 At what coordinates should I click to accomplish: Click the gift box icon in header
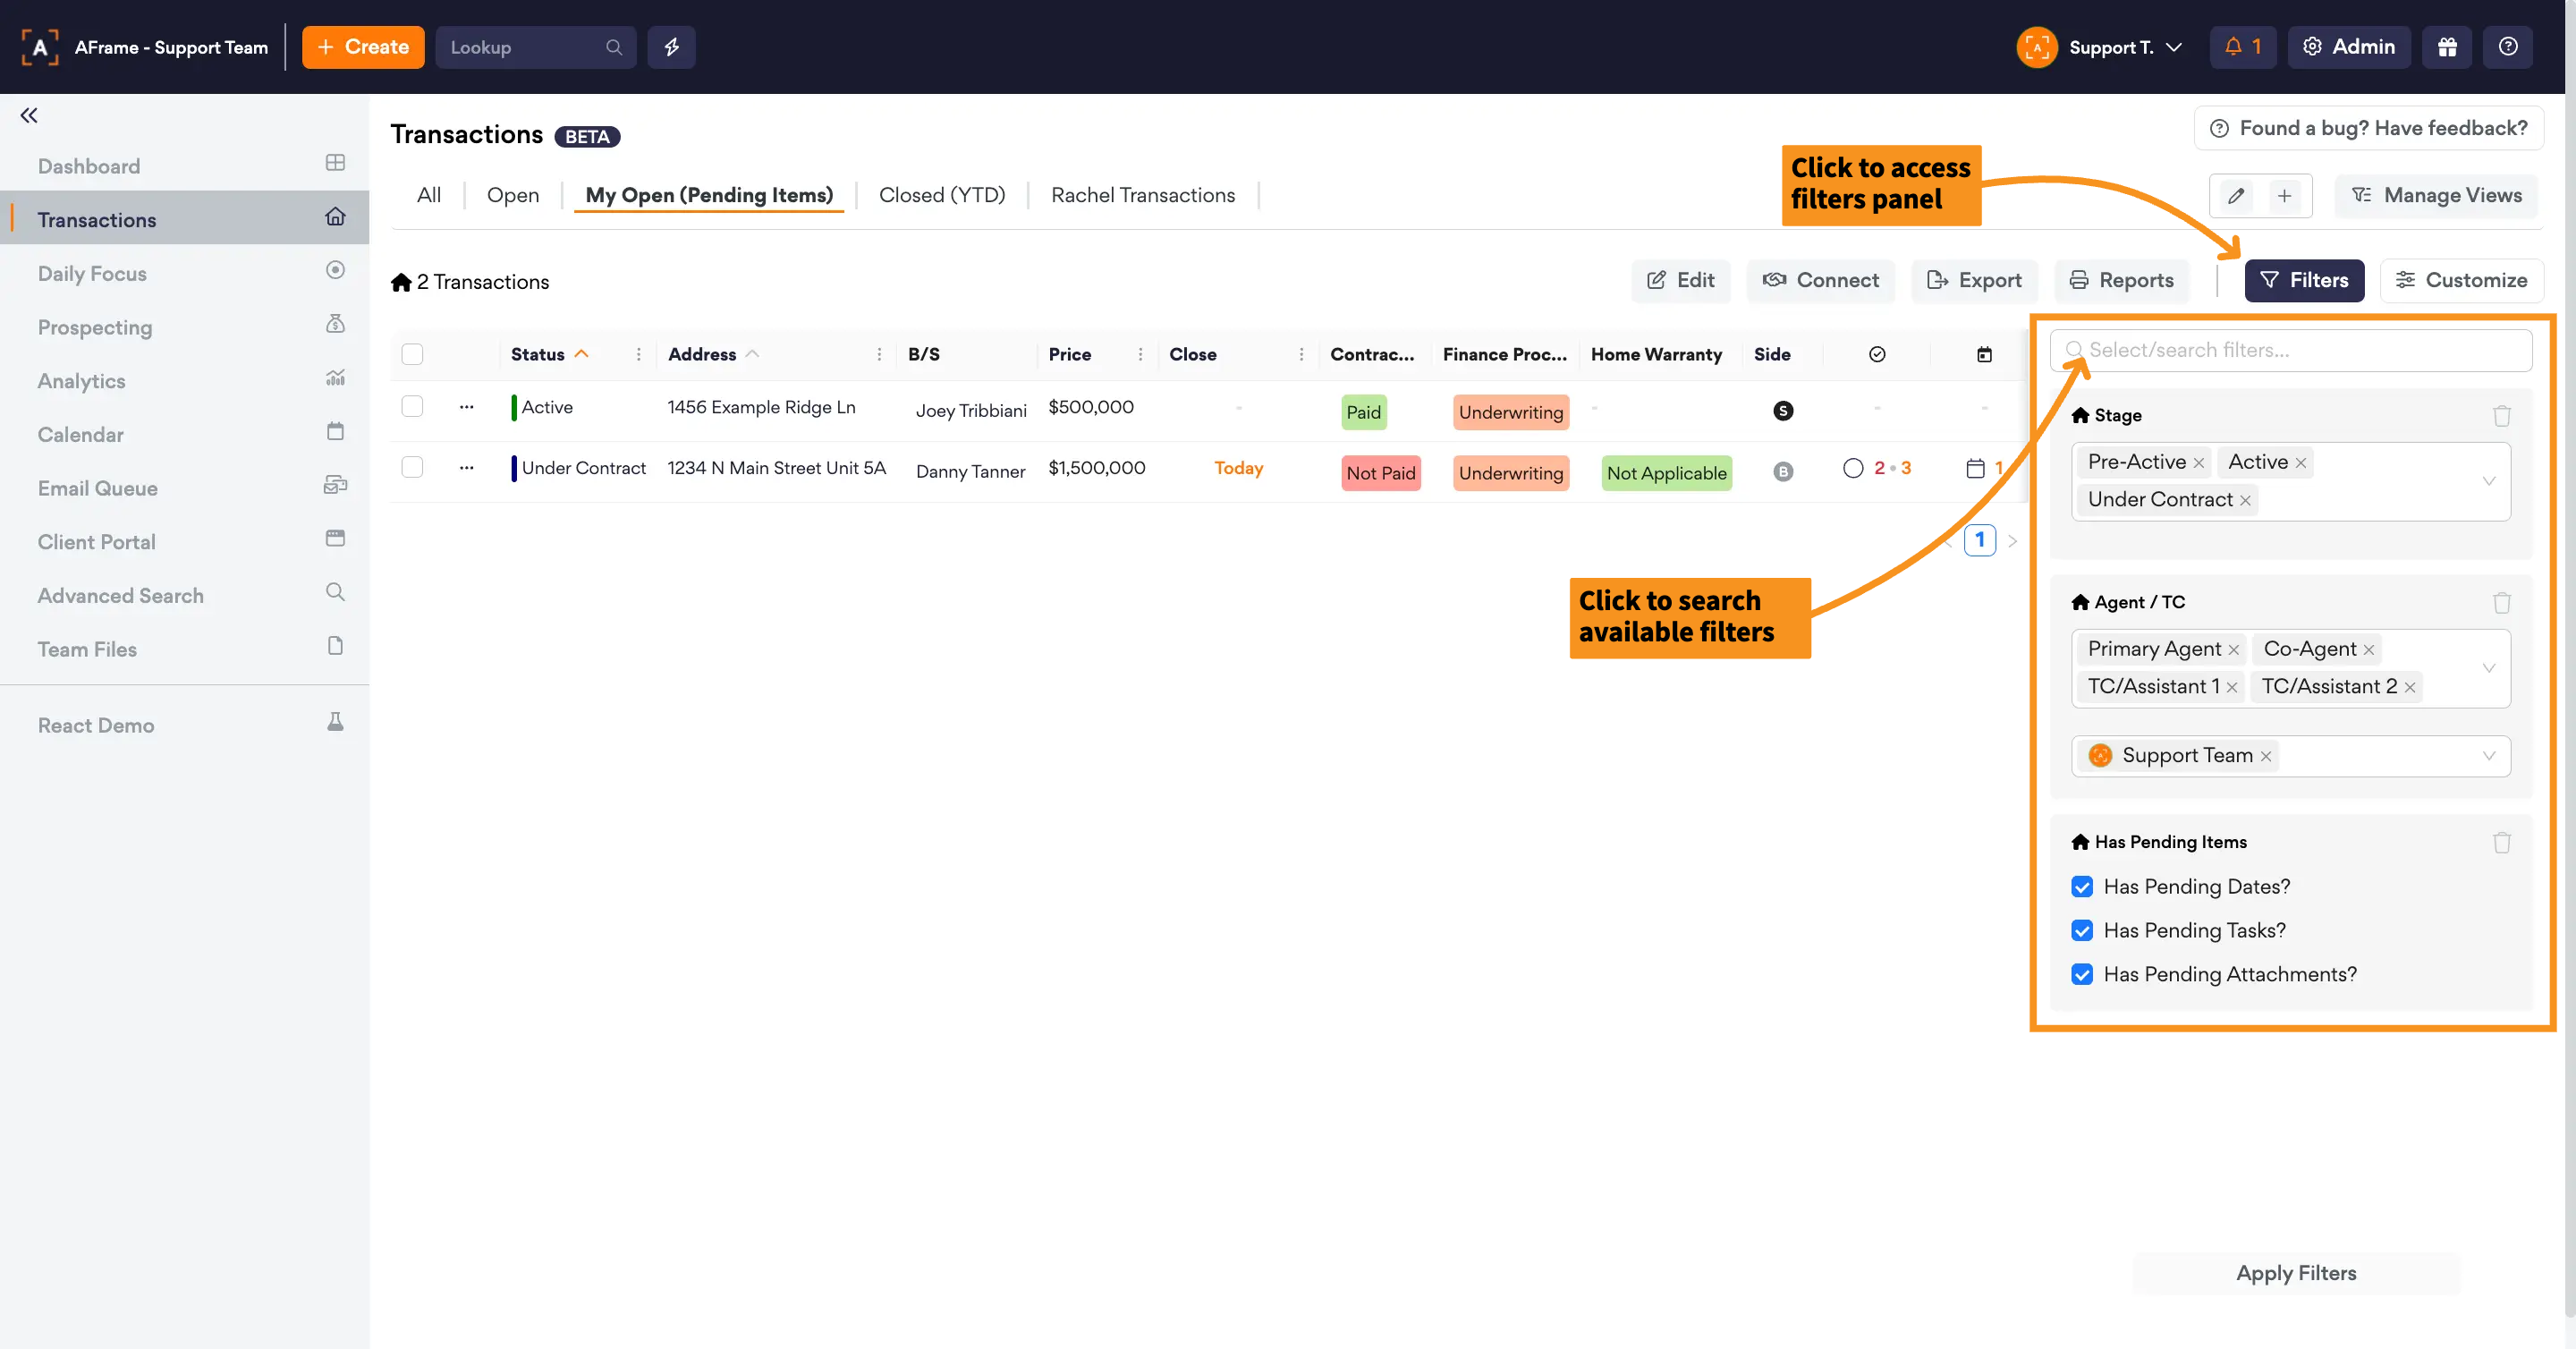click(x=2446, y=47)
